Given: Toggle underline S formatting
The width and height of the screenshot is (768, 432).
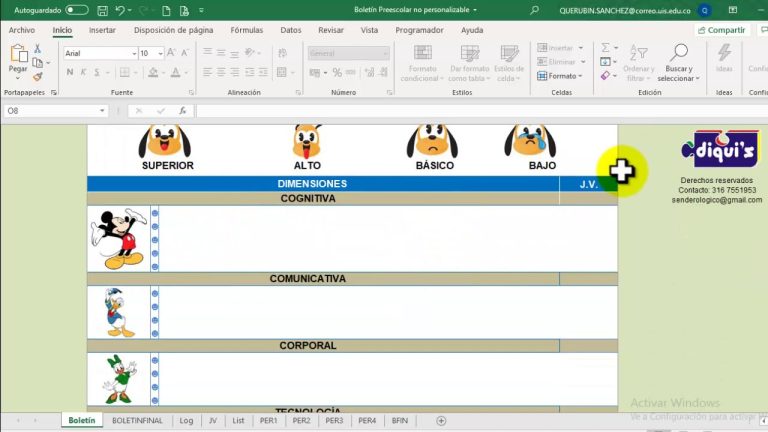Looking at the screenshot, I should [x=97, y=72].
